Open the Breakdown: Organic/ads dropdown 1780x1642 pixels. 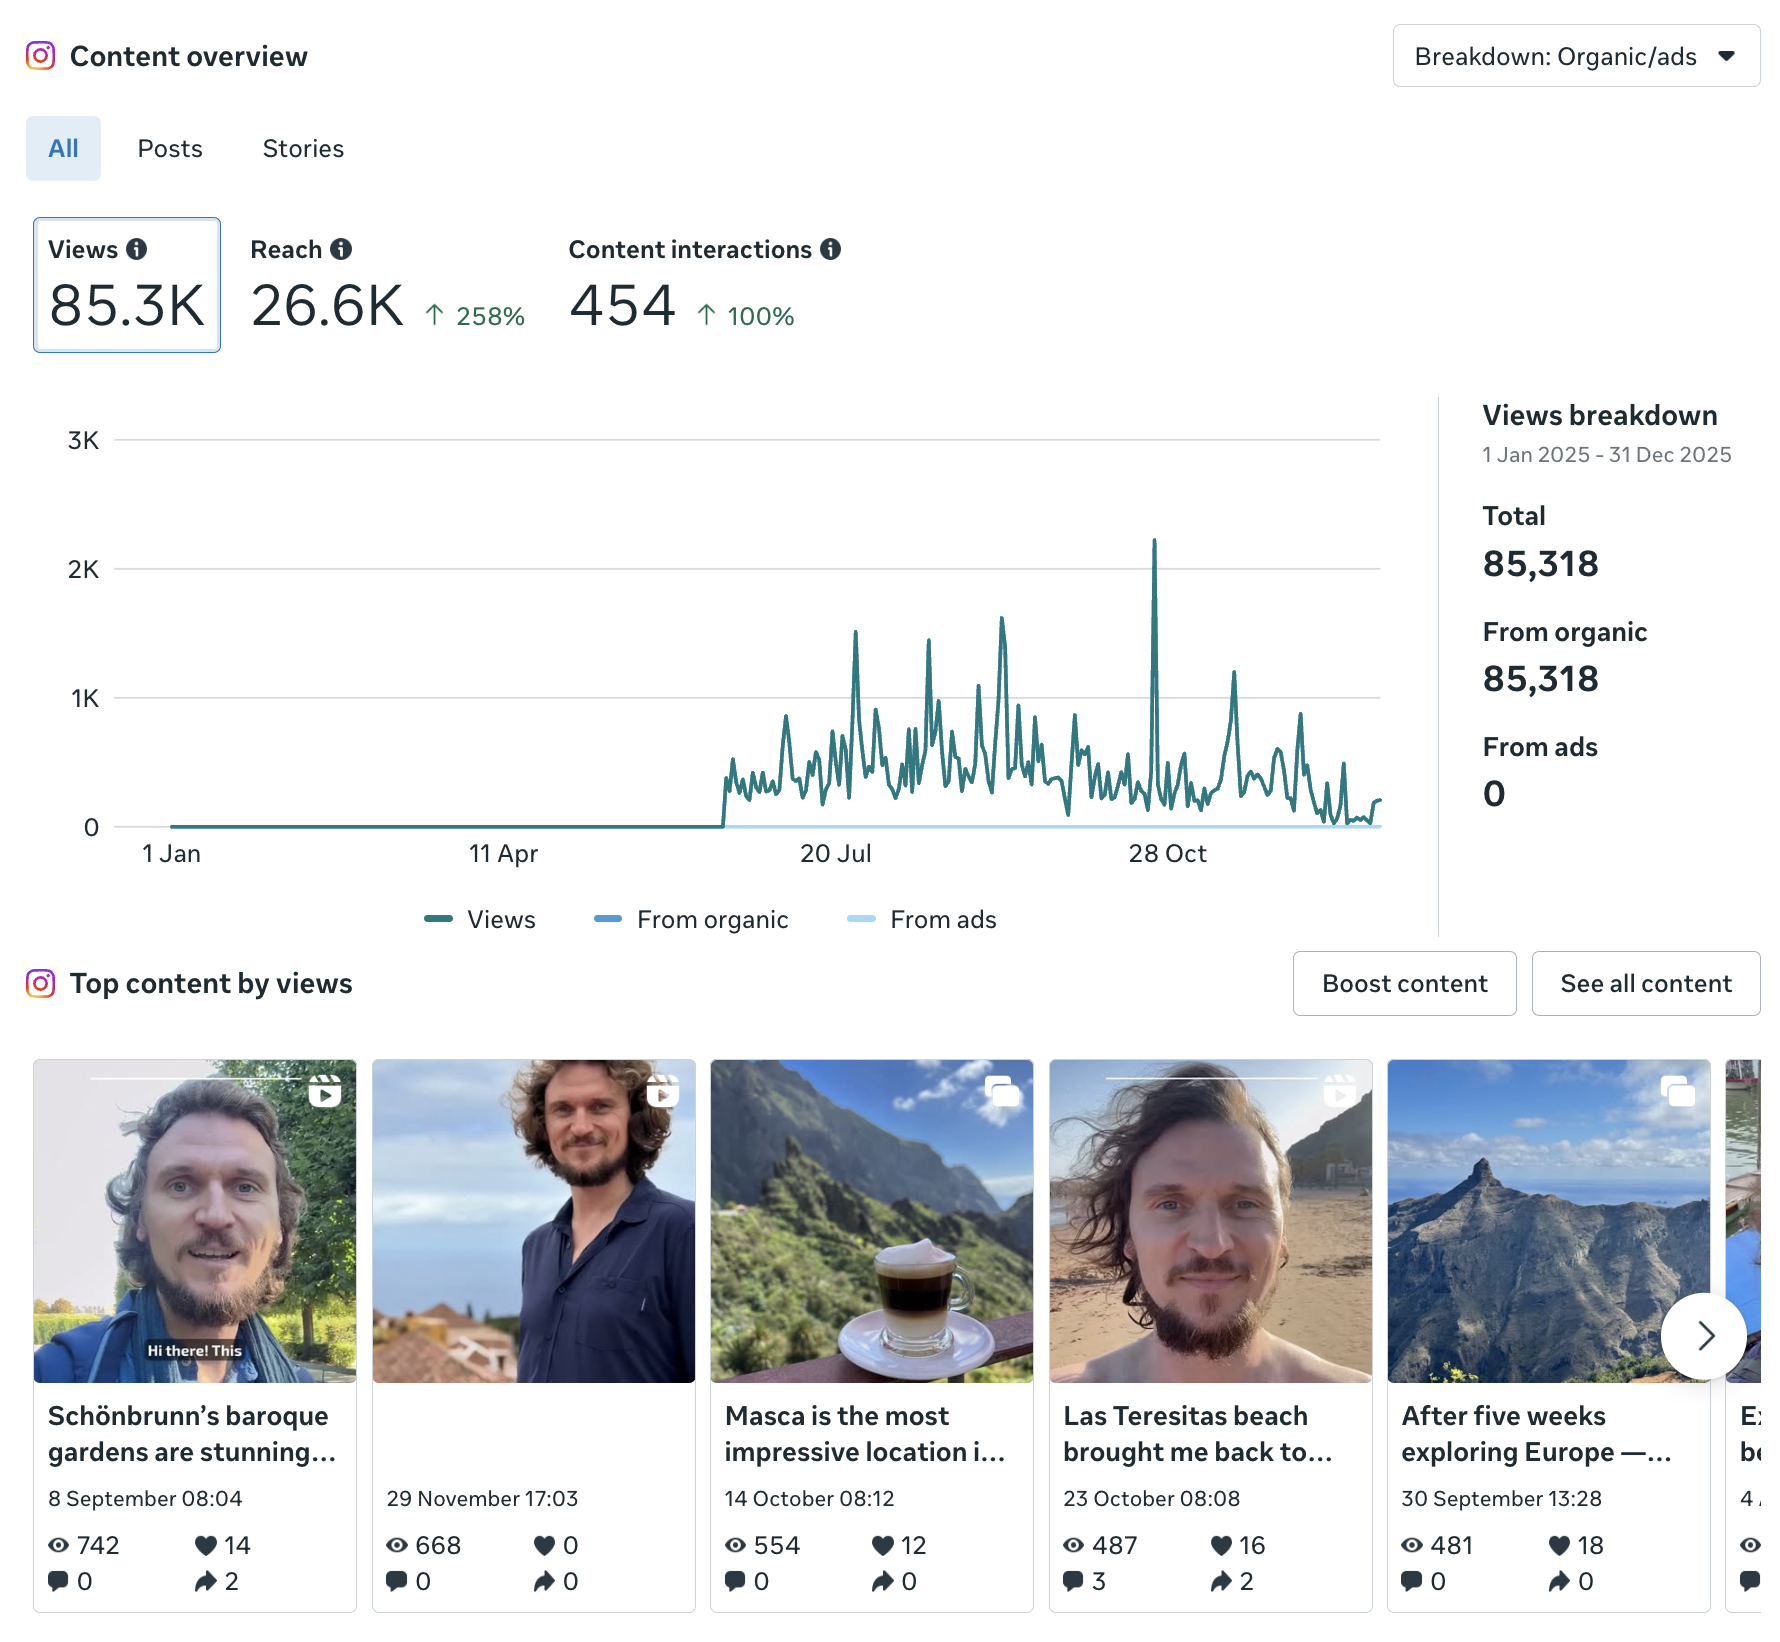tap(1575, 56)
